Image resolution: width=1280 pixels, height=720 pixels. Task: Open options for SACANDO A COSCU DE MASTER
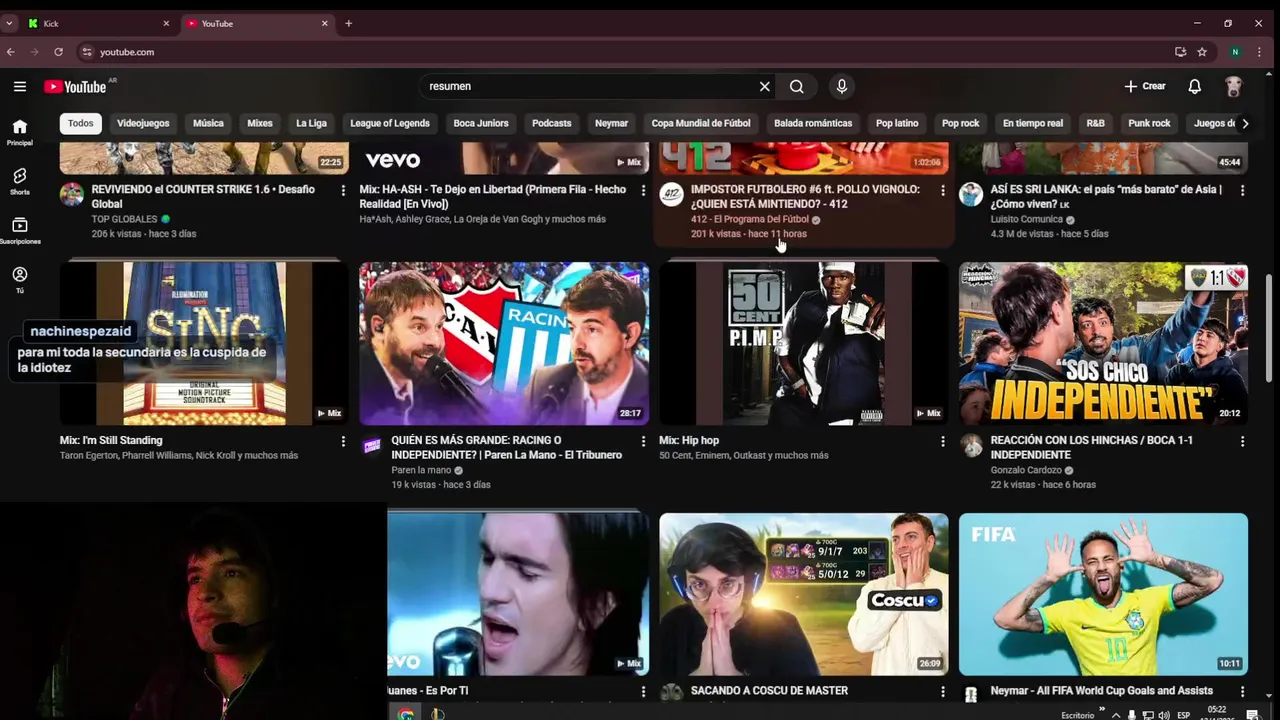click(942, 691)
